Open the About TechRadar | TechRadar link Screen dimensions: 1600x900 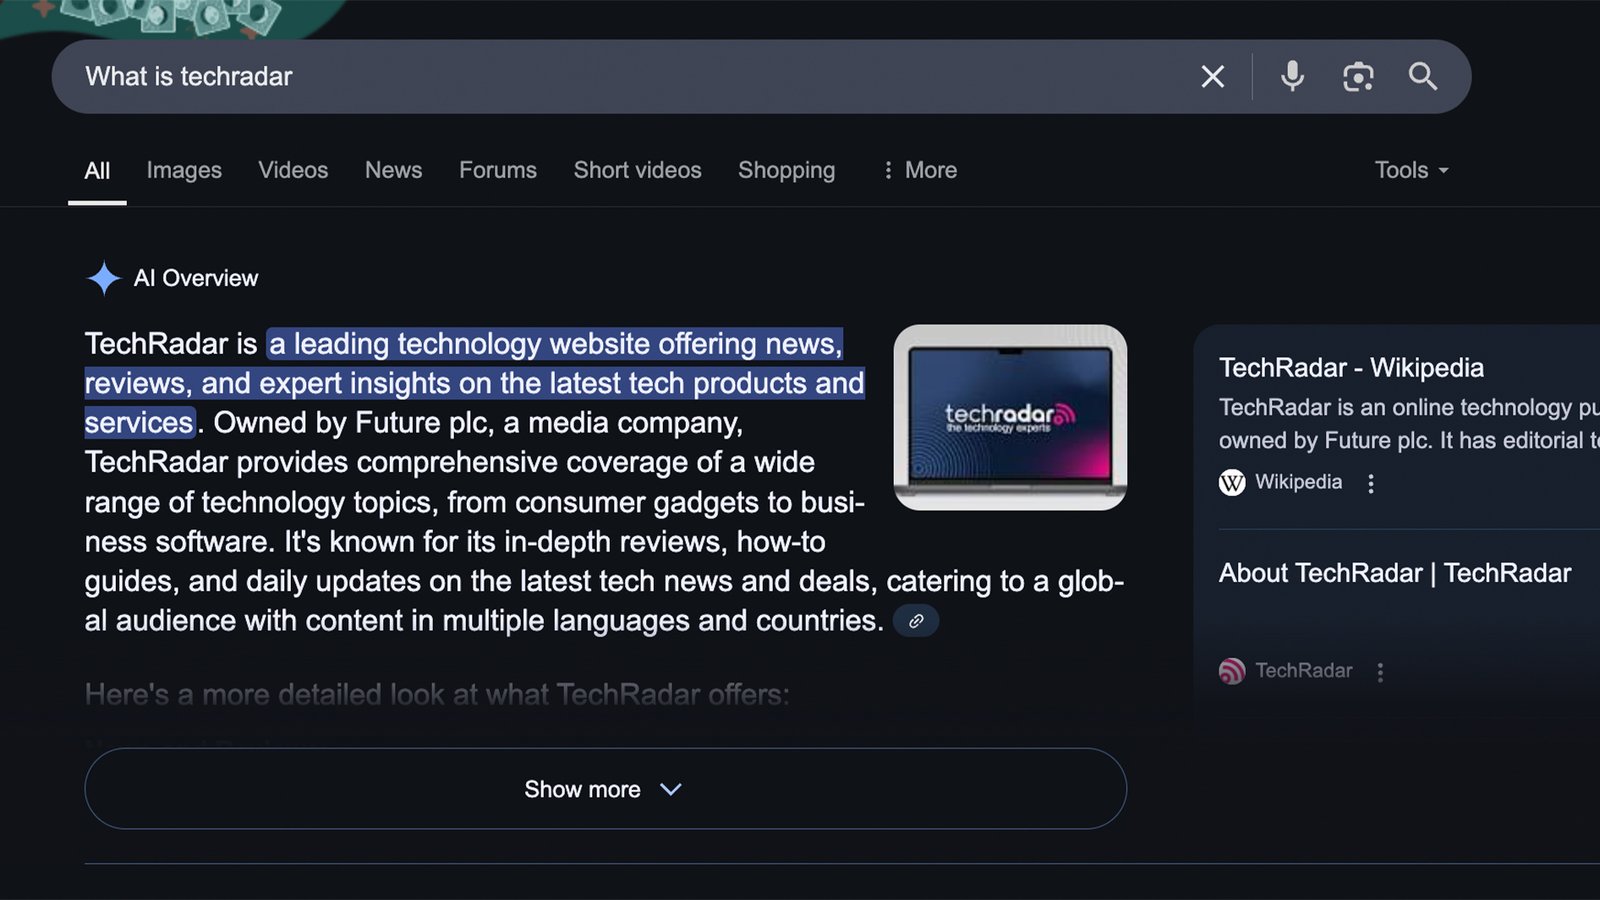pos(1394,573)
